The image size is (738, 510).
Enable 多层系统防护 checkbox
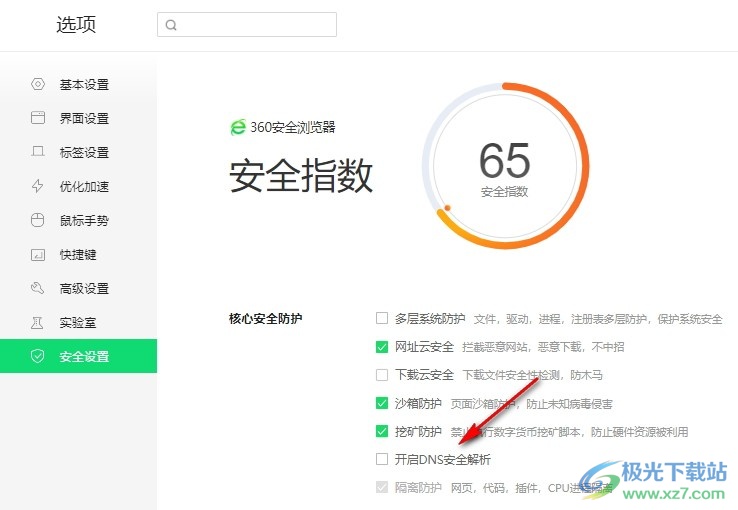(382, 319)
